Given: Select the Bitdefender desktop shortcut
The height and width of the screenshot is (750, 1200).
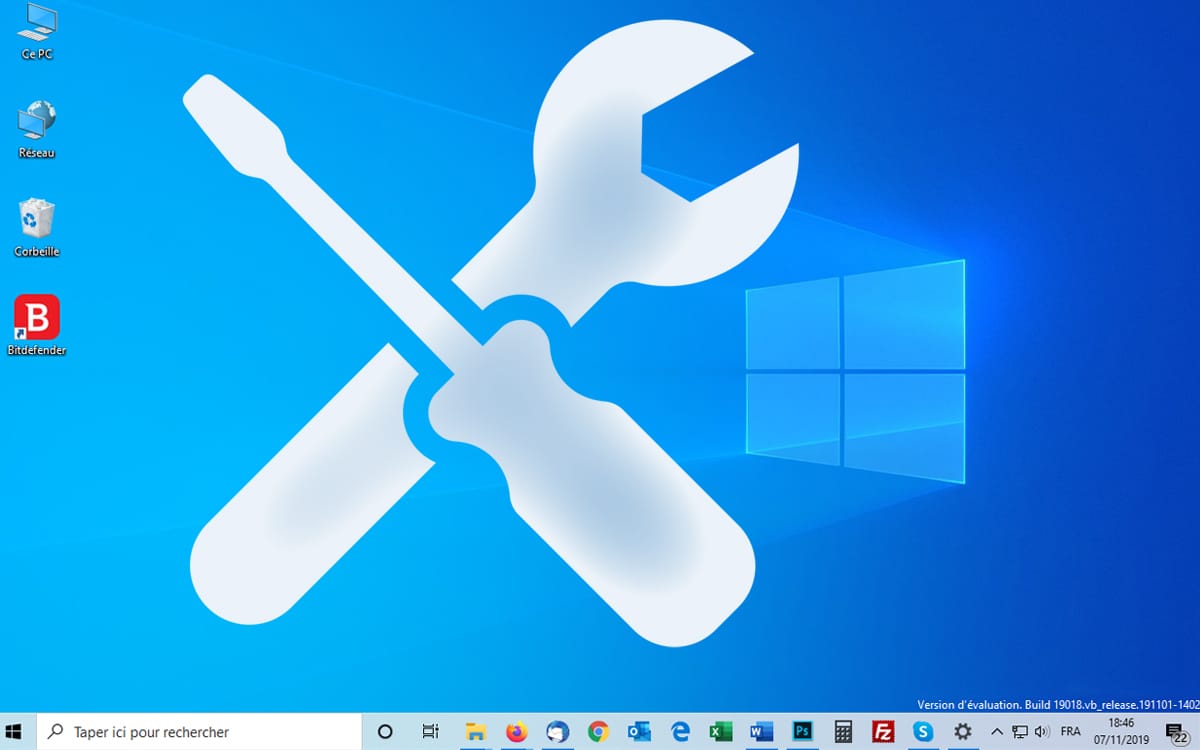Looking at the screenshot, I should [37, 325].
